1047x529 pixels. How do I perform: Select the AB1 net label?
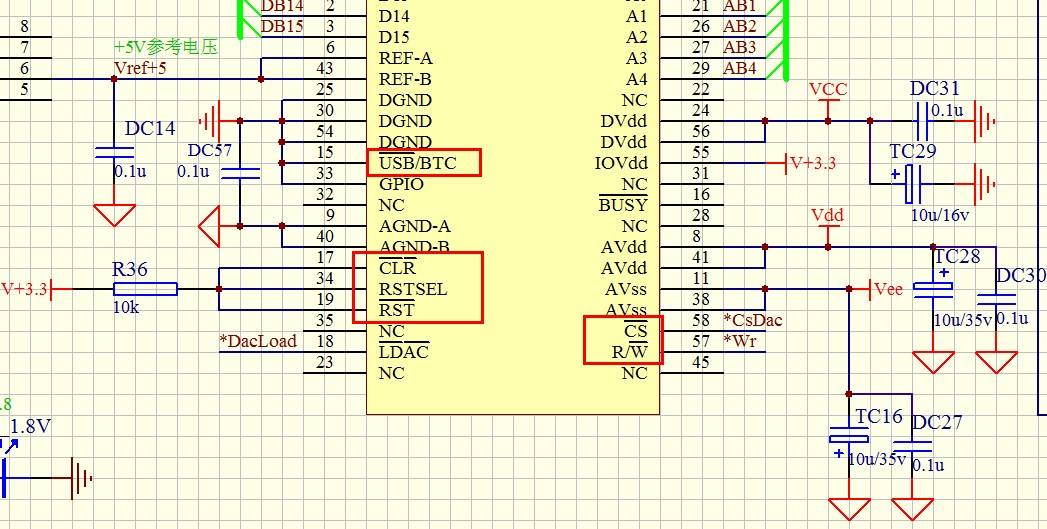740,6
